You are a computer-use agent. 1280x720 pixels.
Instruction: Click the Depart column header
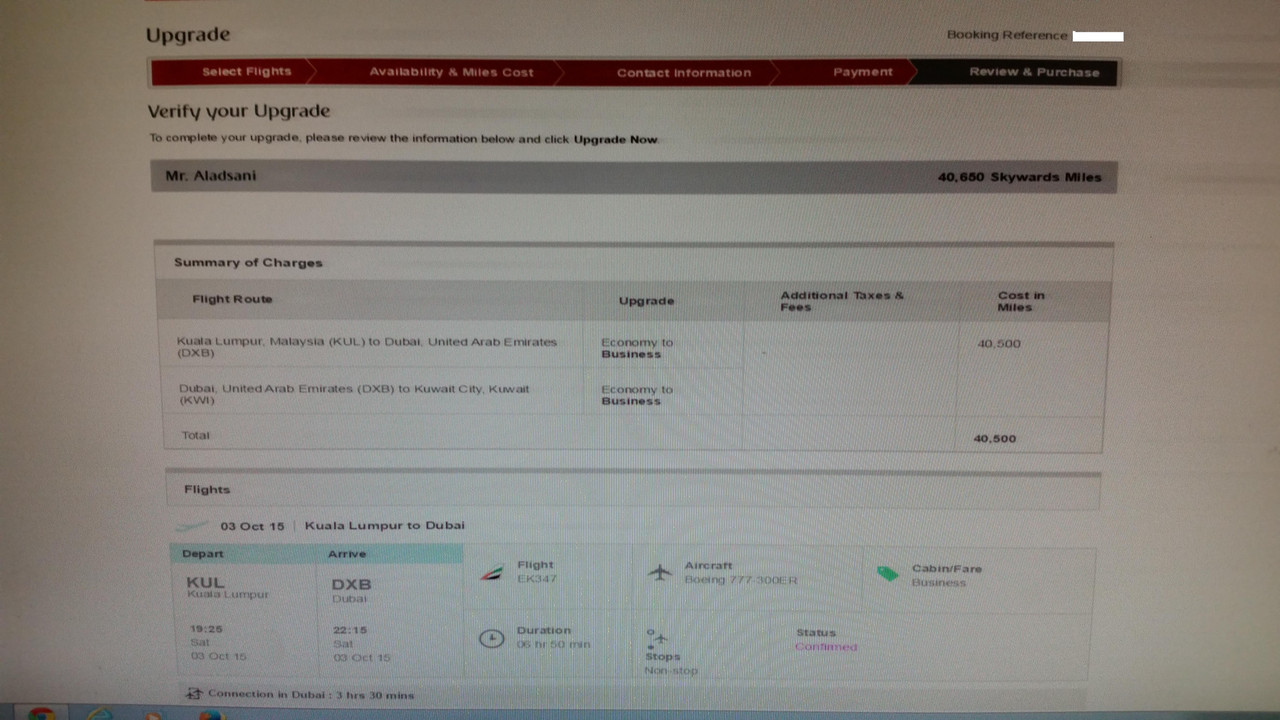tap(203, 554)
